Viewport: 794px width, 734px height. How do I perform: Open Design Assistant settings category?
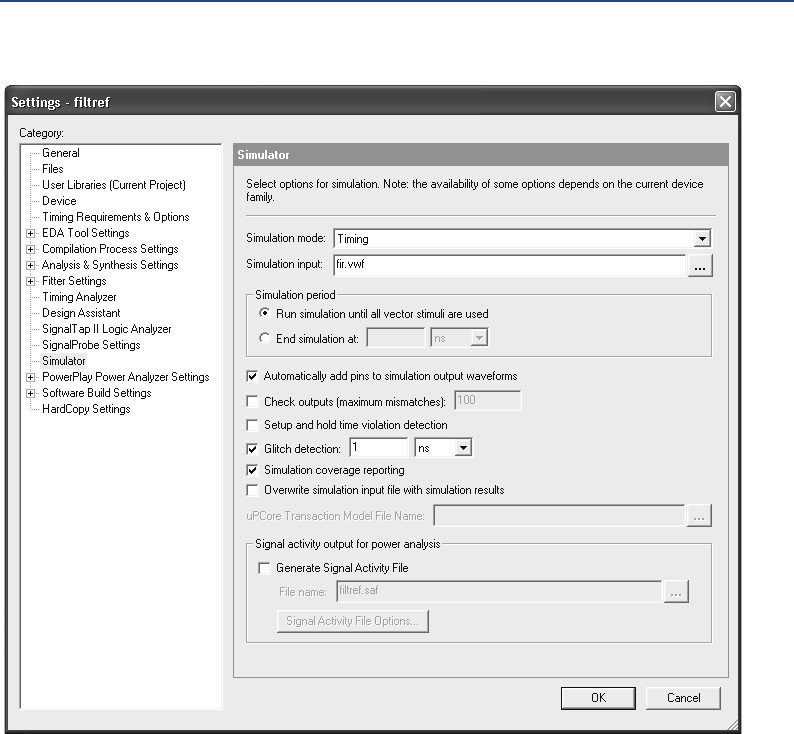click(80, 313)
